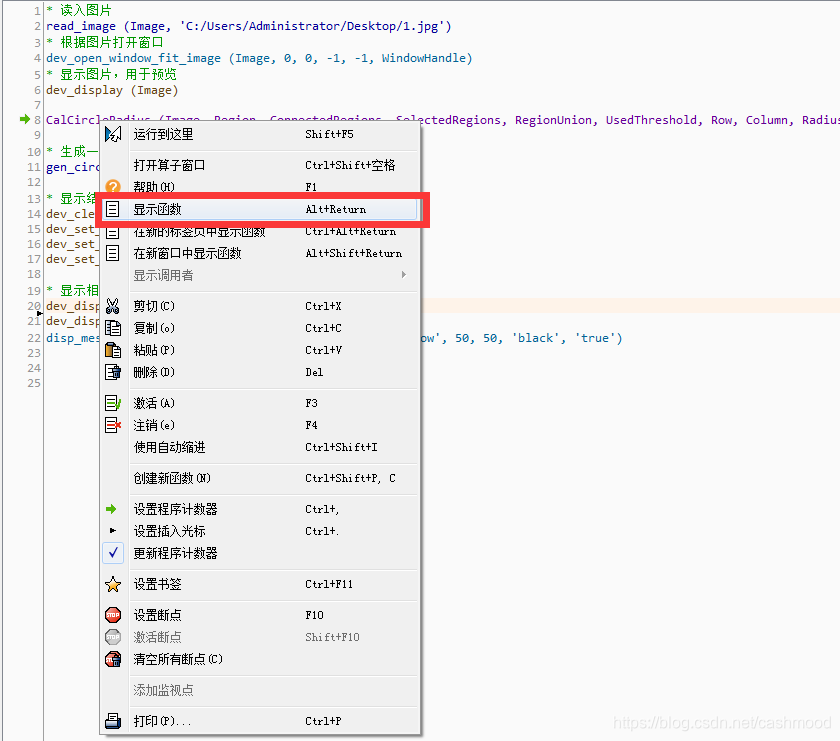Click the delete trash icon beside 删除
840x741 pixels.
pyautogui.click(x=112, y=372)
